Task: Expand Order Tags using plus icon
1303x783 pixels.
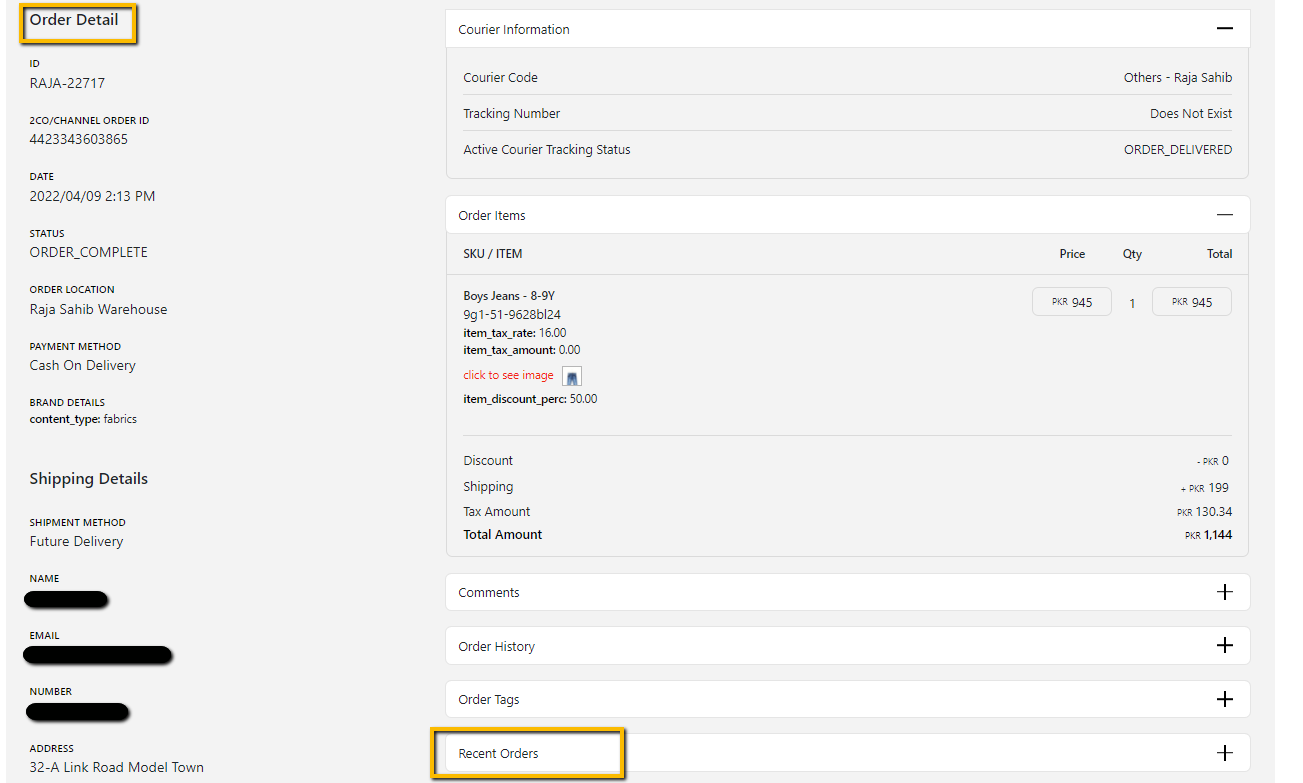Action: point(1224,699)
